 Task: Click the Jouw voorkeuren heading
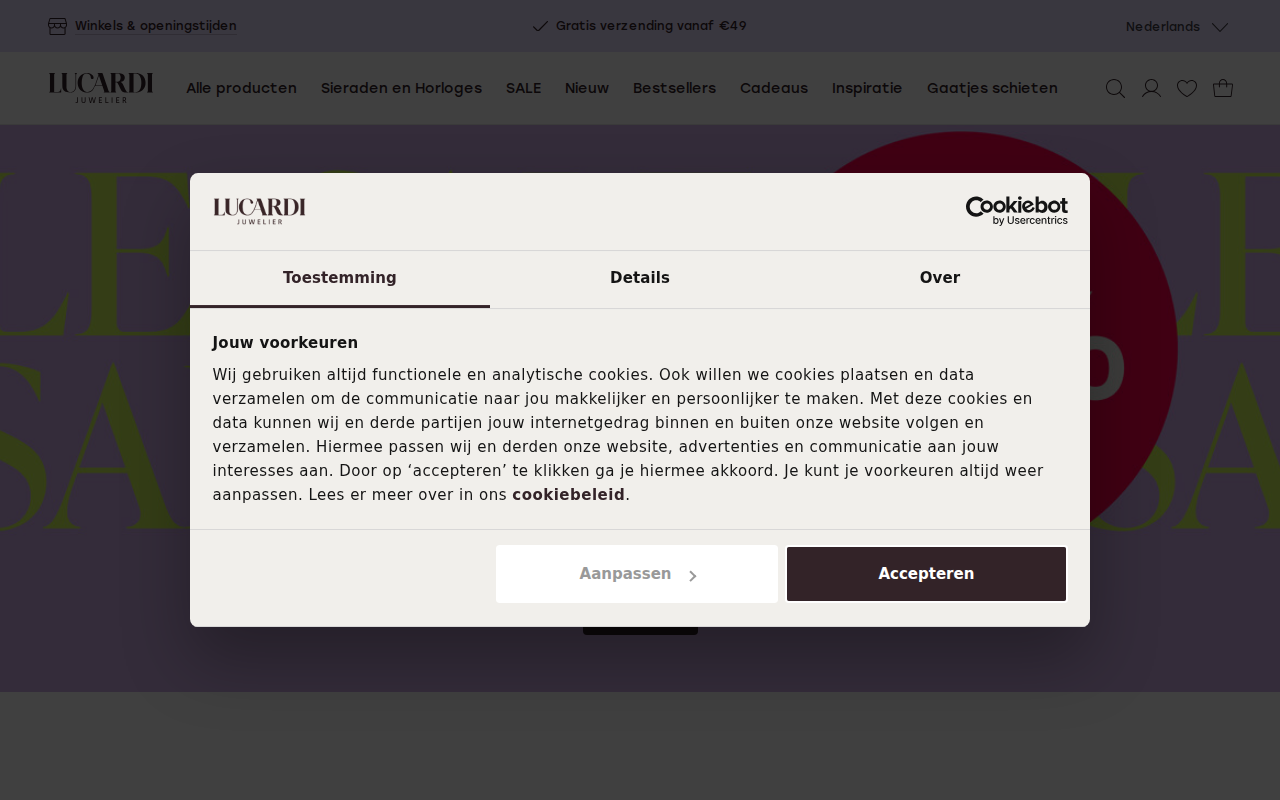pos(285,343)
